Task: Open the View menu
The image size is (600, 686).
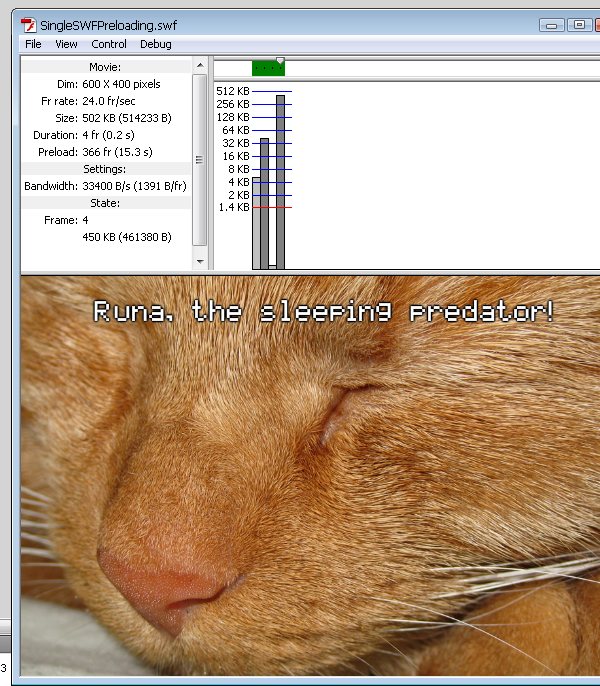Action: pos(66,44)
